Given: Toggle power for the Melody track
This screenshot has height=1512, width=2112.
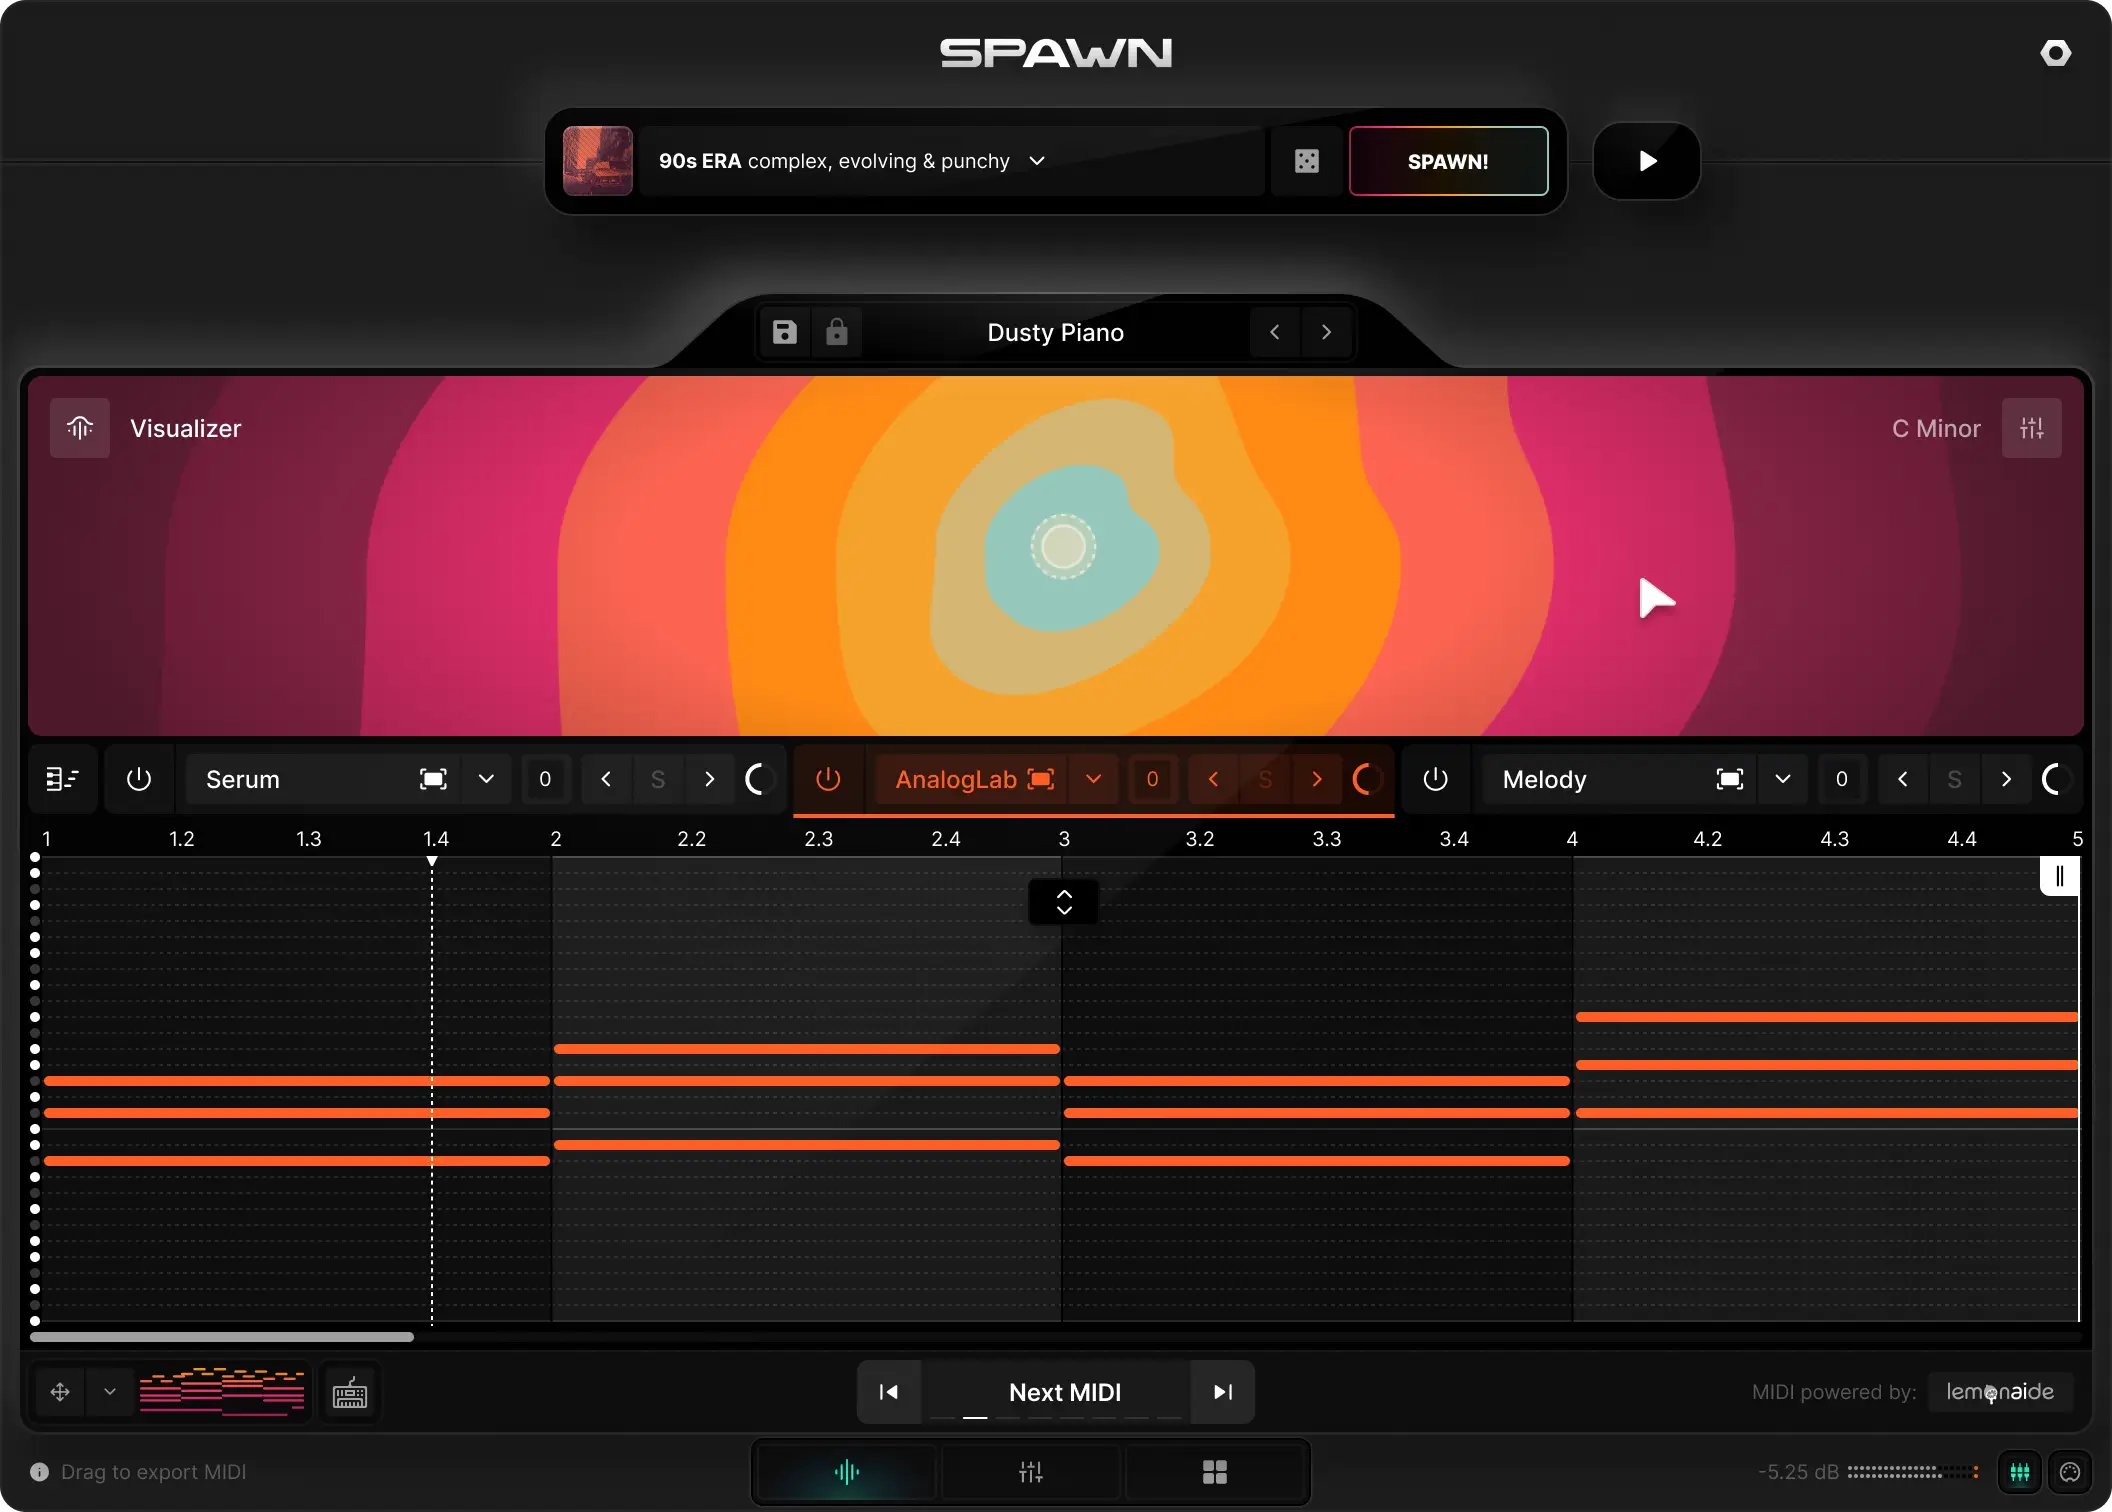Looking at the screenshot, I should 1435,779.
